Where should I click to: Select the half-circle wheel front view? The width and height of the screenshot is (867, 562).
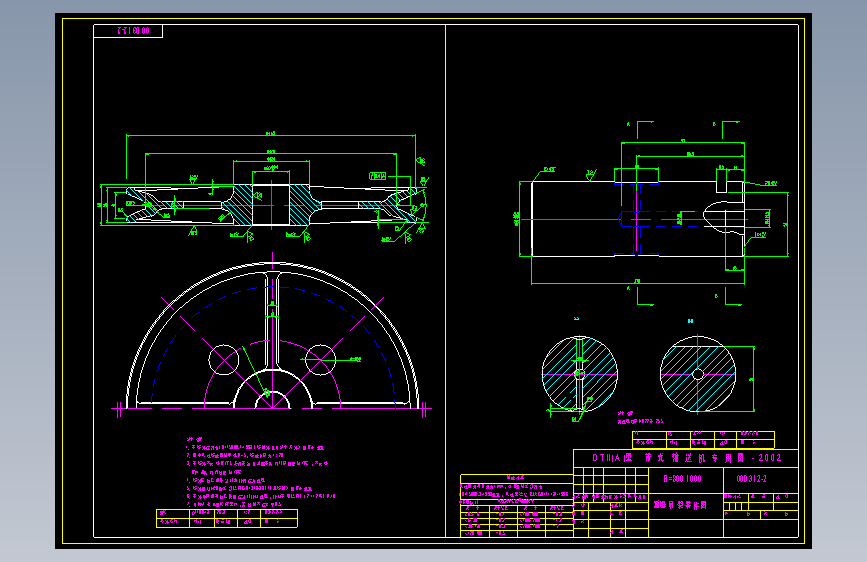coord(273,335)
